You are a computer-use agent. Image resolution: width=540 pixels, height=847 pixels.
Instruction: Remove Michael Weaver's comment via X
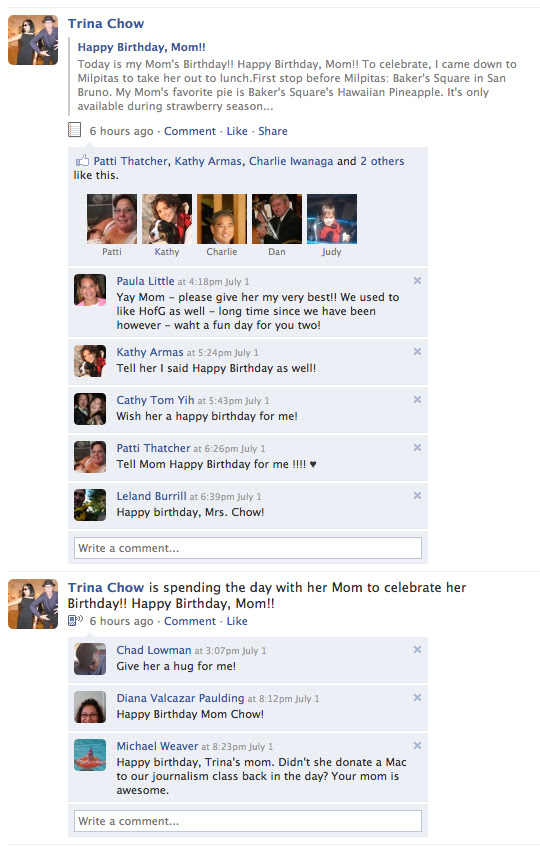coord(417,745)
